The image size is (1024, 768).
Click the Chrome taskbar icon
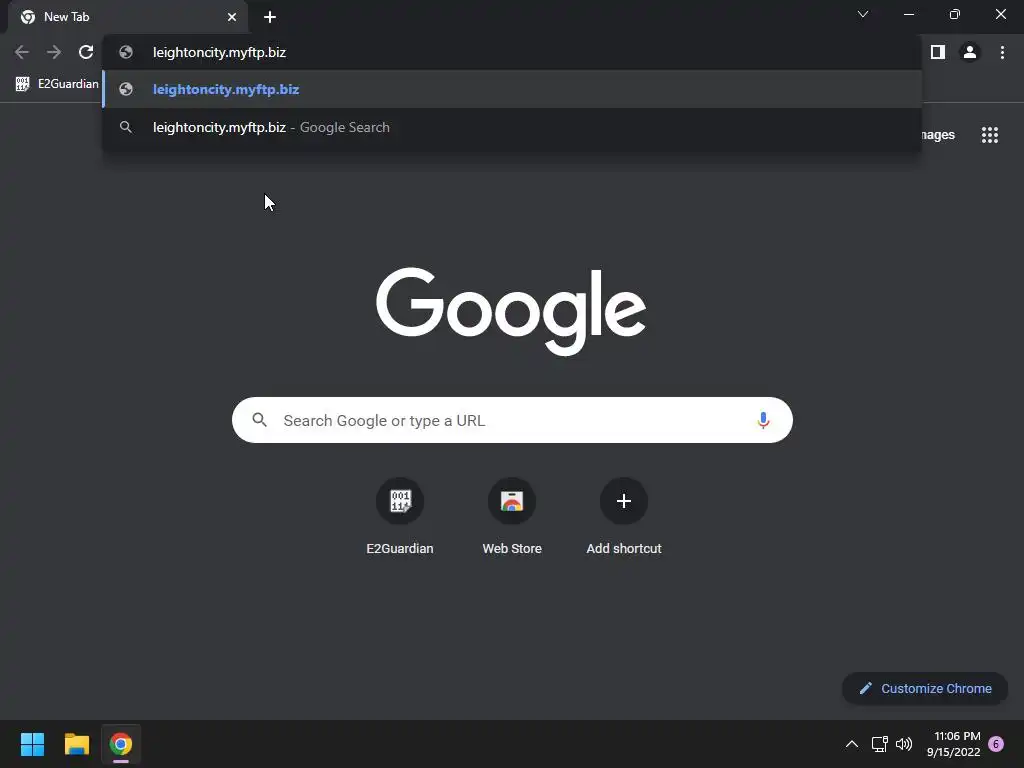click(x=121, y=744)
